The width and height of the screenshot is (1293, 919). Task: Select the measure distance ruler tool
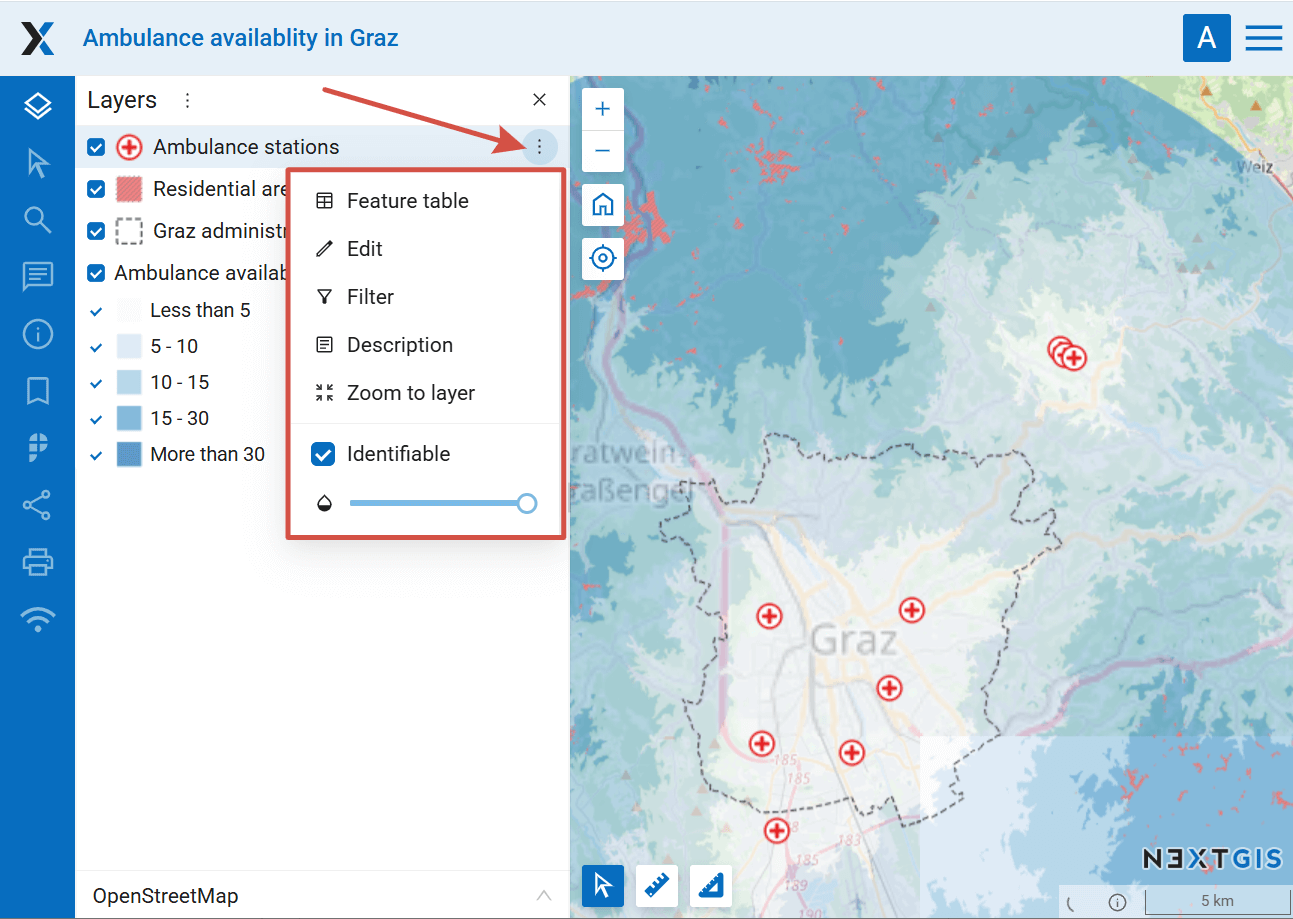[657, 886]
